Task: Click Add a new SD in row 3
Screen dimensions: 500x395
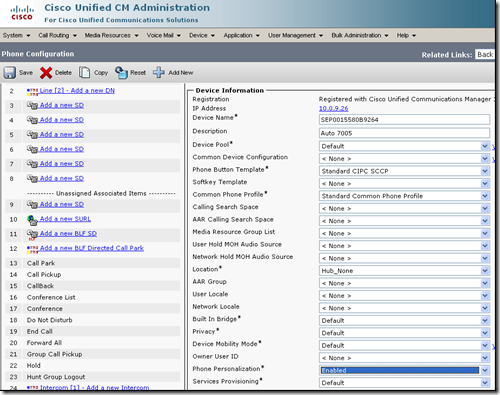Action: coord(62,105)
